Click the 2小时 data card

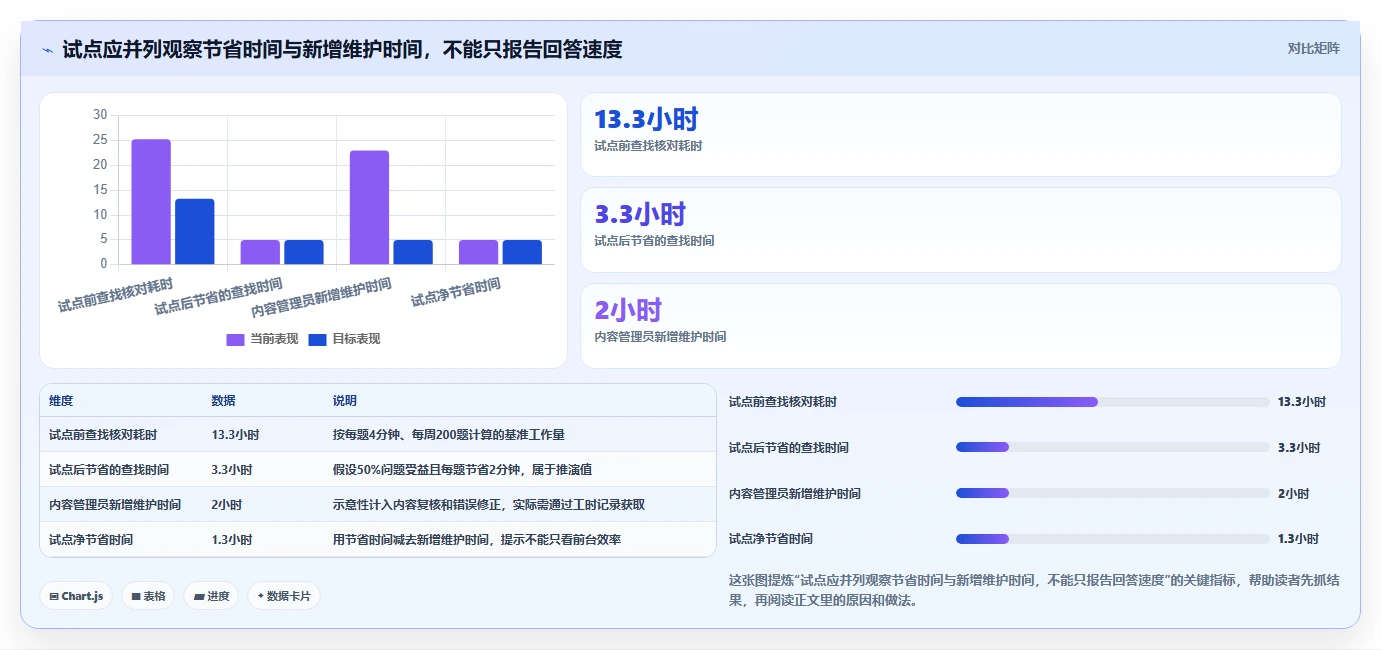pyautogui.click(x=960, y=326)
